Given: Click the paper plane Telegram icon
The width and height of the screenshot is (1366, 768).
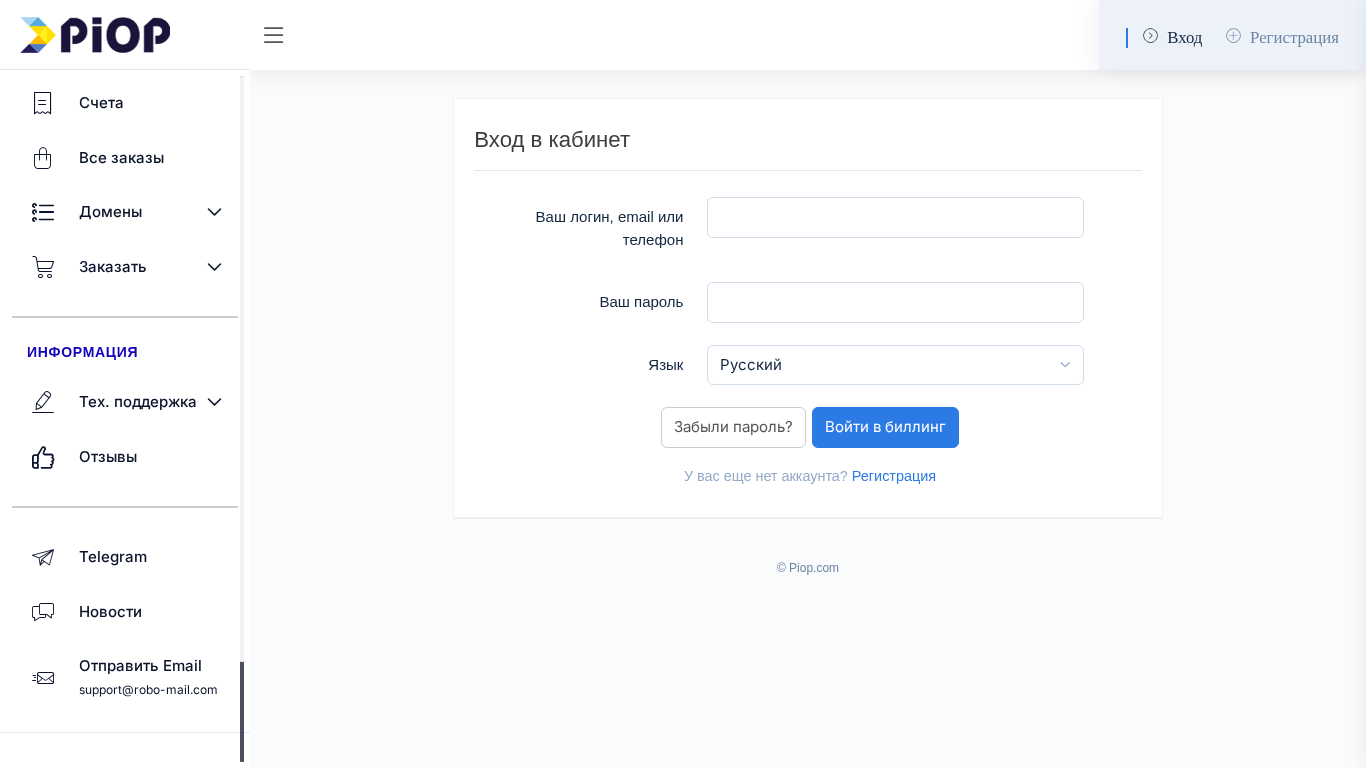Looking at the screenshot, I should click(43, 557).
